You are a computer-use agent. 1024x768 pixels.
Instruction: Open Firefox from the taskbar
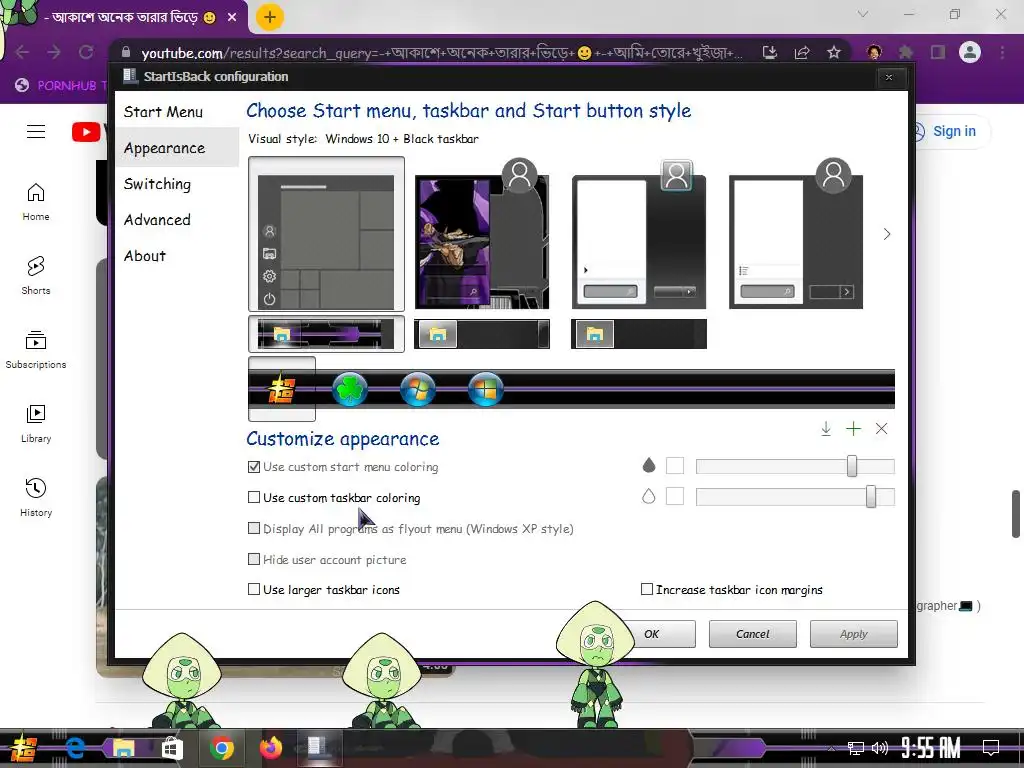270,747
